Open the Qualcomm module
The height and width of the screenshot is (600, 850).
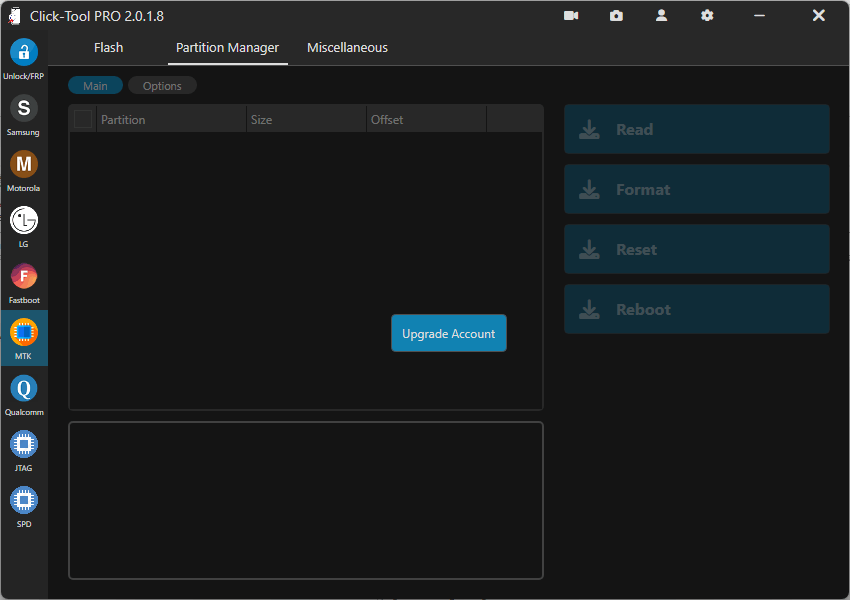pyautogui.click(x=23, y=393)
